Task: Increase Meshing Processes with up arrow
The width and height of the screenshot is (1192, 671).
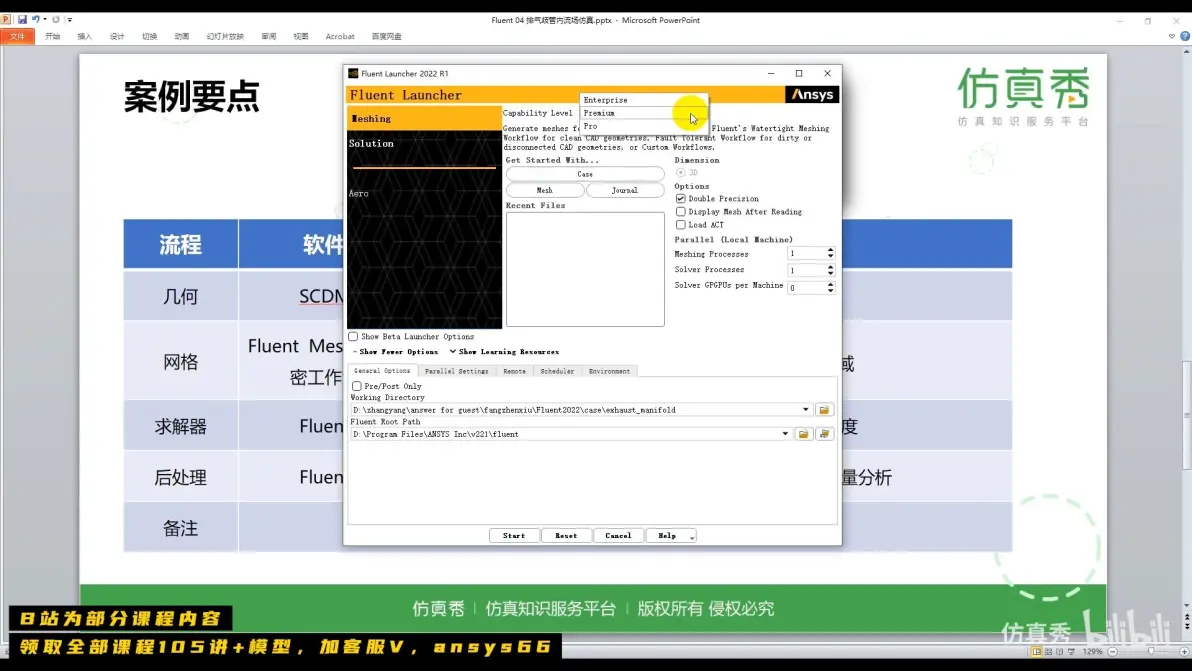Action: (x=830, y=250)
